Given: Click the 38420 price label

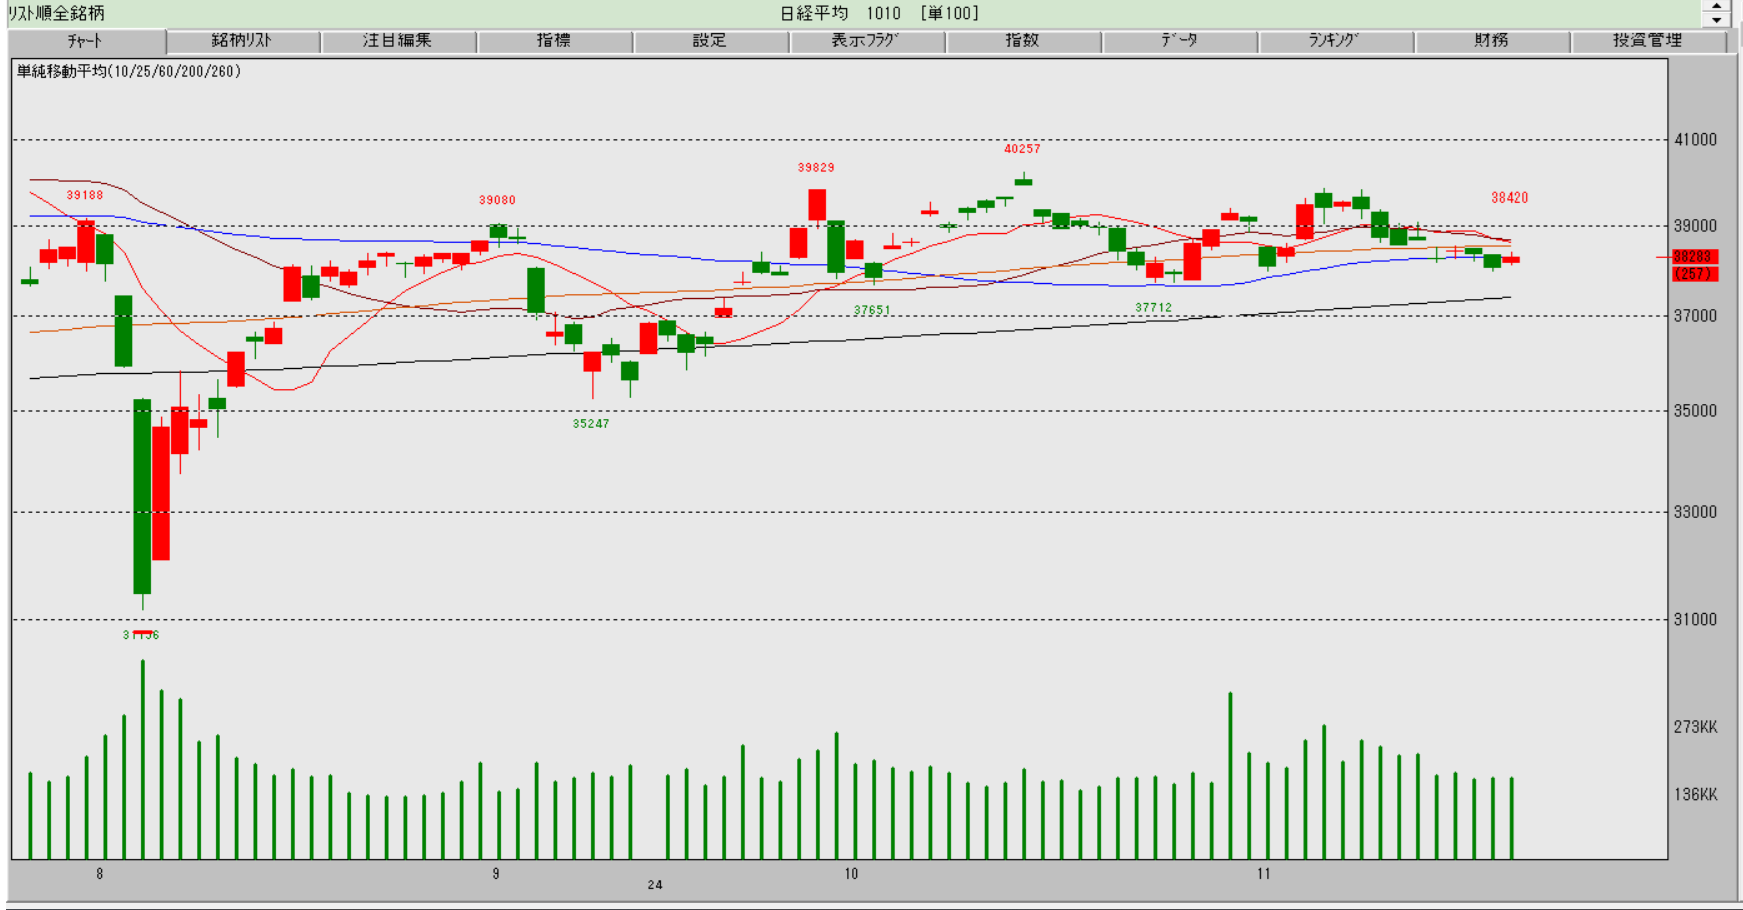Looking at the screenshot, I should click(x=1509, y=198).
